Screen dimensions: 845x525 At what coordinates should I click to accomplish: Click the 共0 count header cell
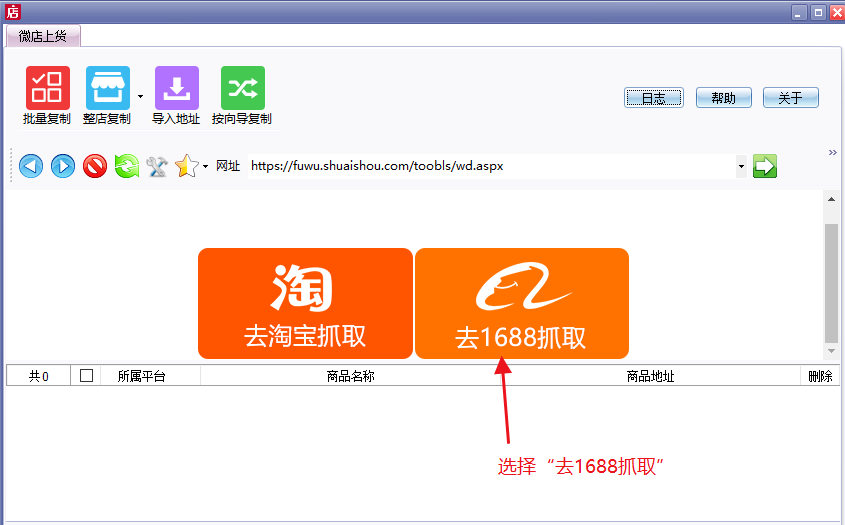[x=38, y=376]
